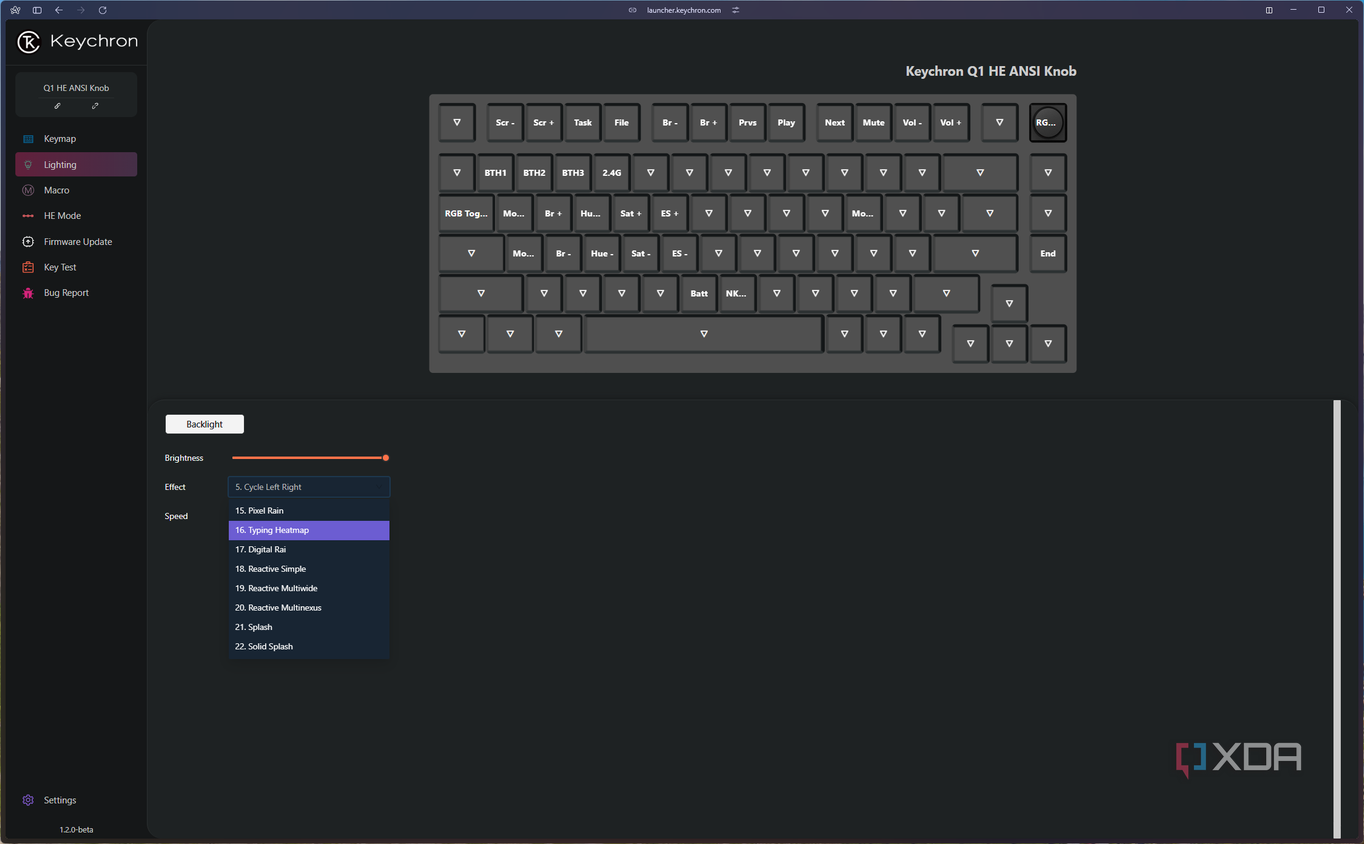Click the lighting panel vertical scrollbar
This screenshot has width=1364, height=844.
(x=1337, y=618)
